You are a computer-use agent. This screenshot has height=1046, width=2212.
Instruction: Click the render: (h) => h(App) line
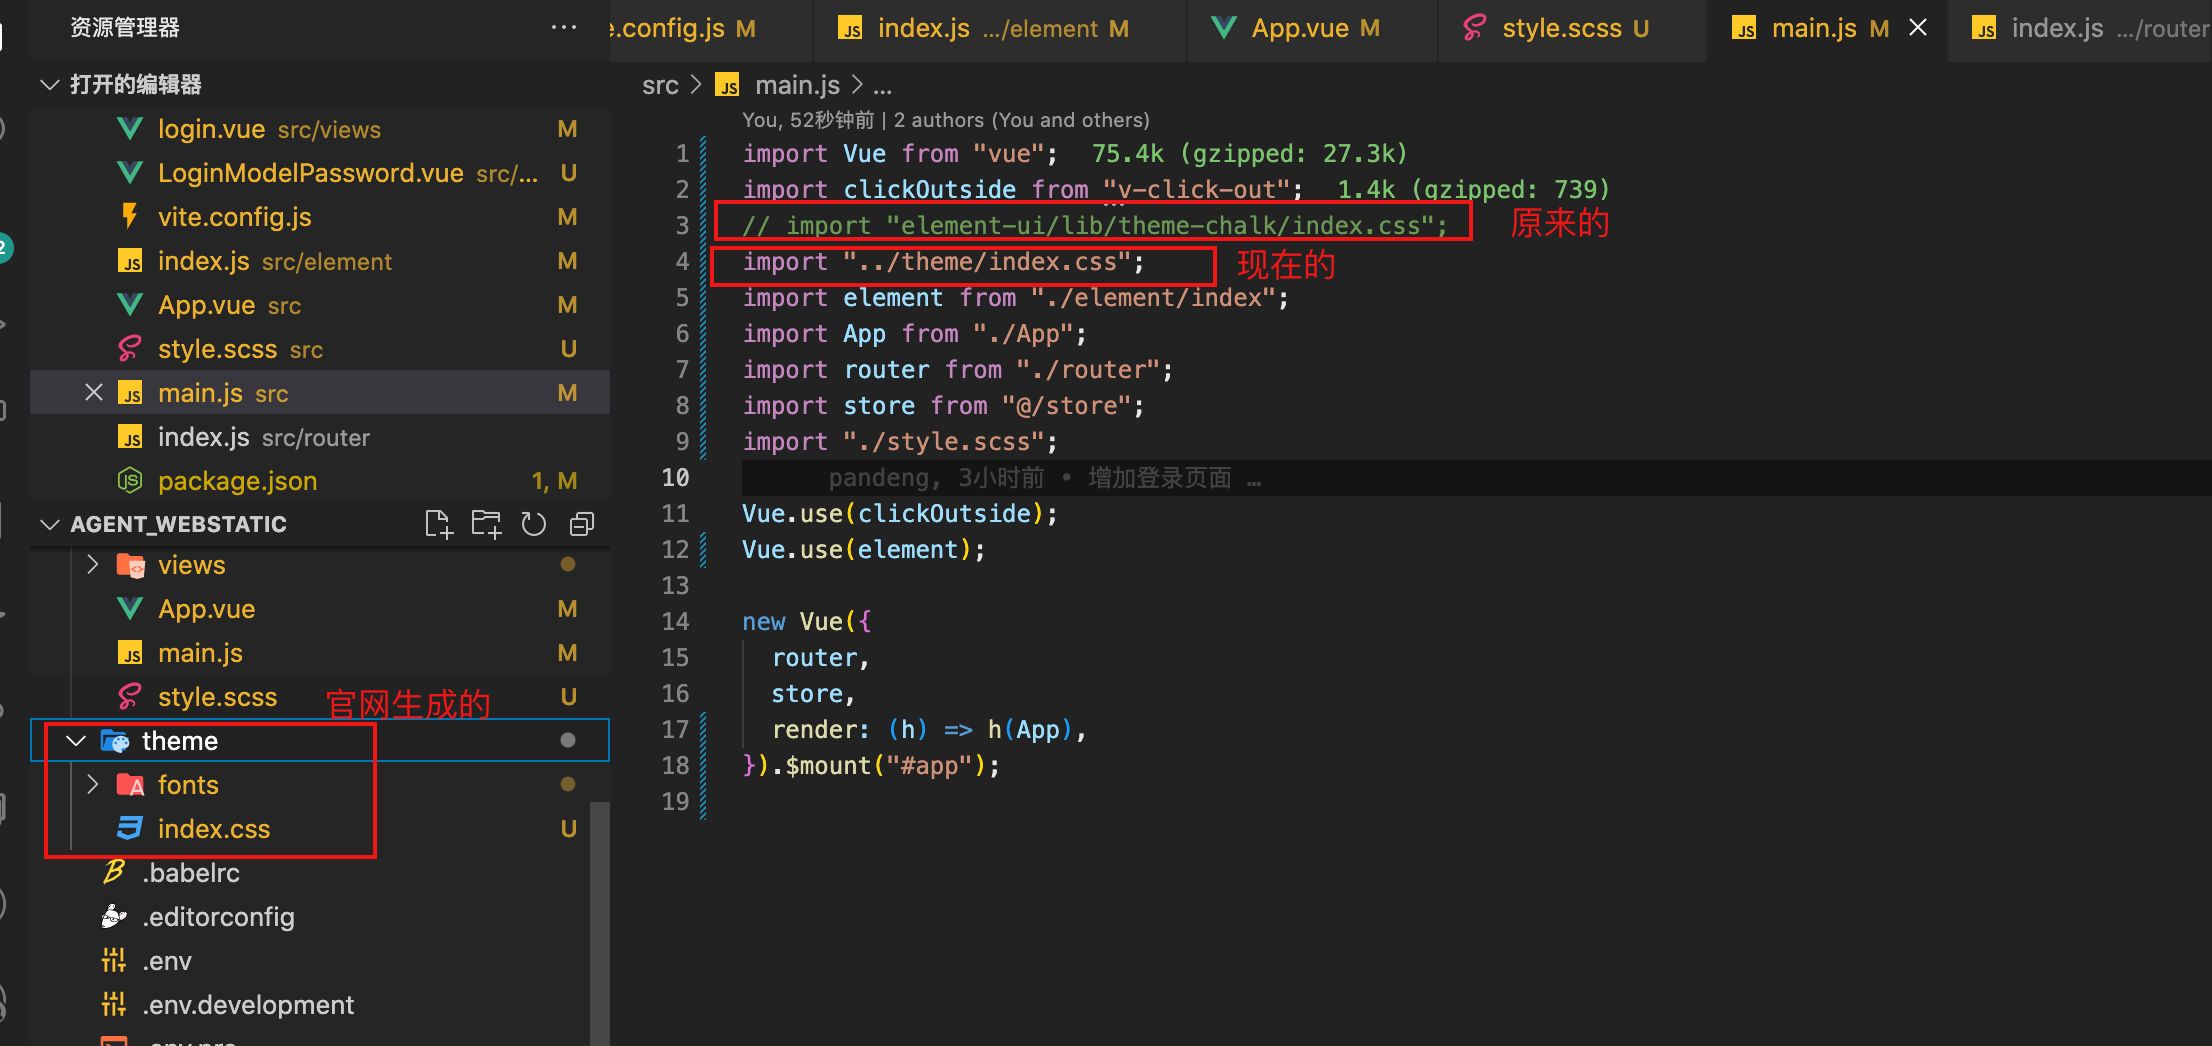(x=929, y=730)
